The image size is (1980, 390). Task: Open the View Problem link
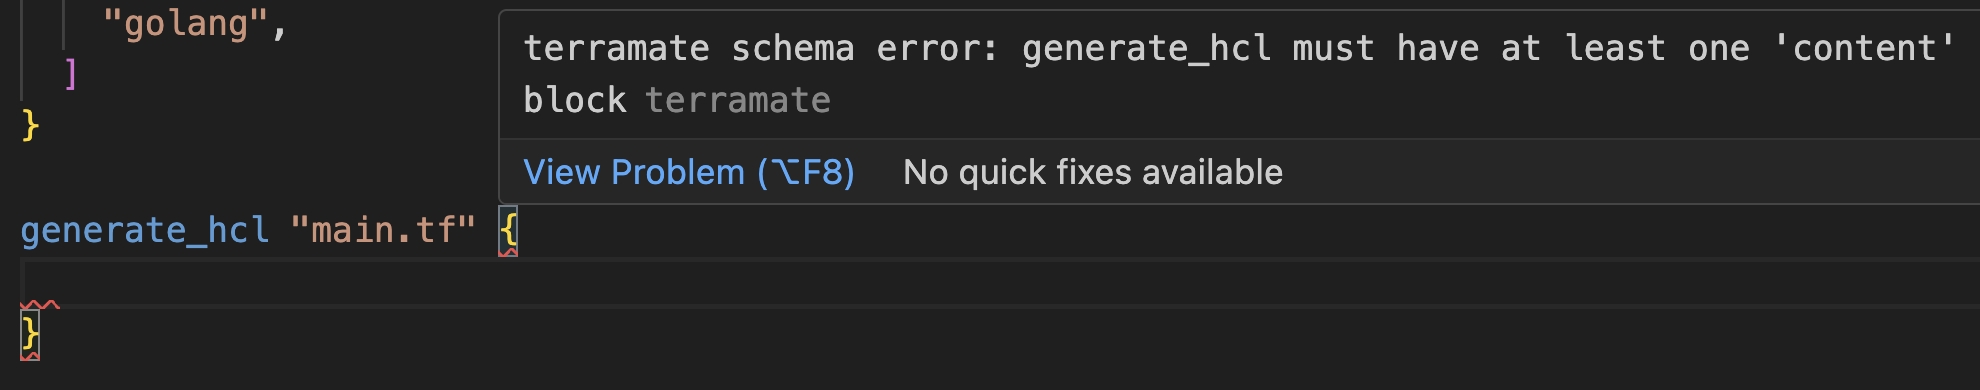tap(689, 172)
